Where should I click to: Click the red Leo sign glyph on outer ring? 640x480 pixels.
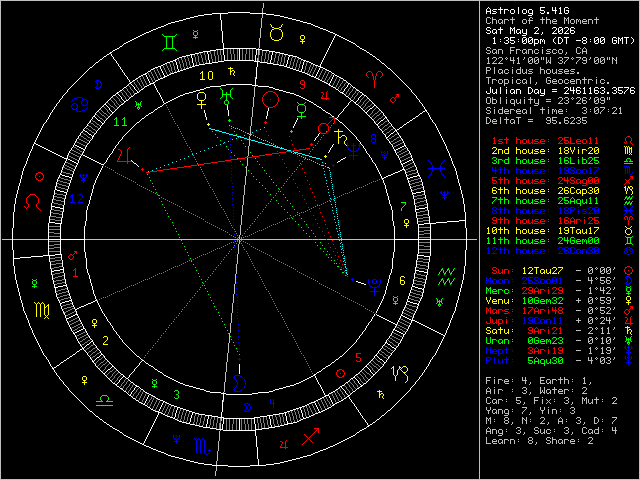pos(33,202)
